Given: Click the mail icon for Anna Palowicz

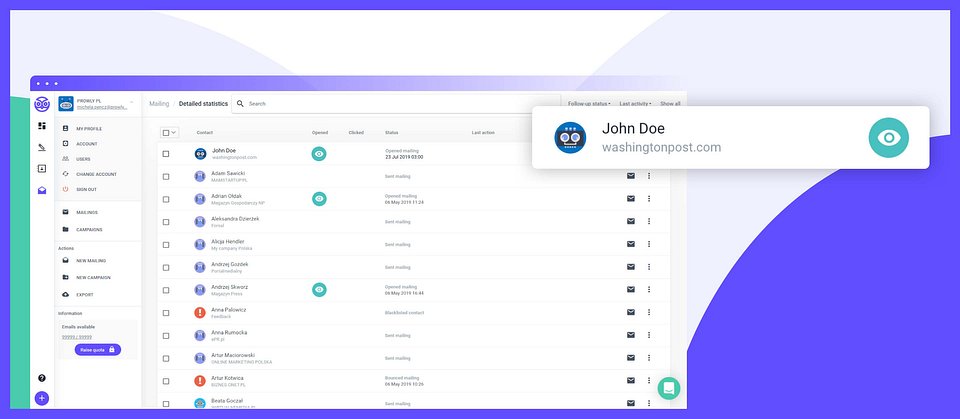Looking at the screenshot, I should pyautogui.click(x=631, y=312).
